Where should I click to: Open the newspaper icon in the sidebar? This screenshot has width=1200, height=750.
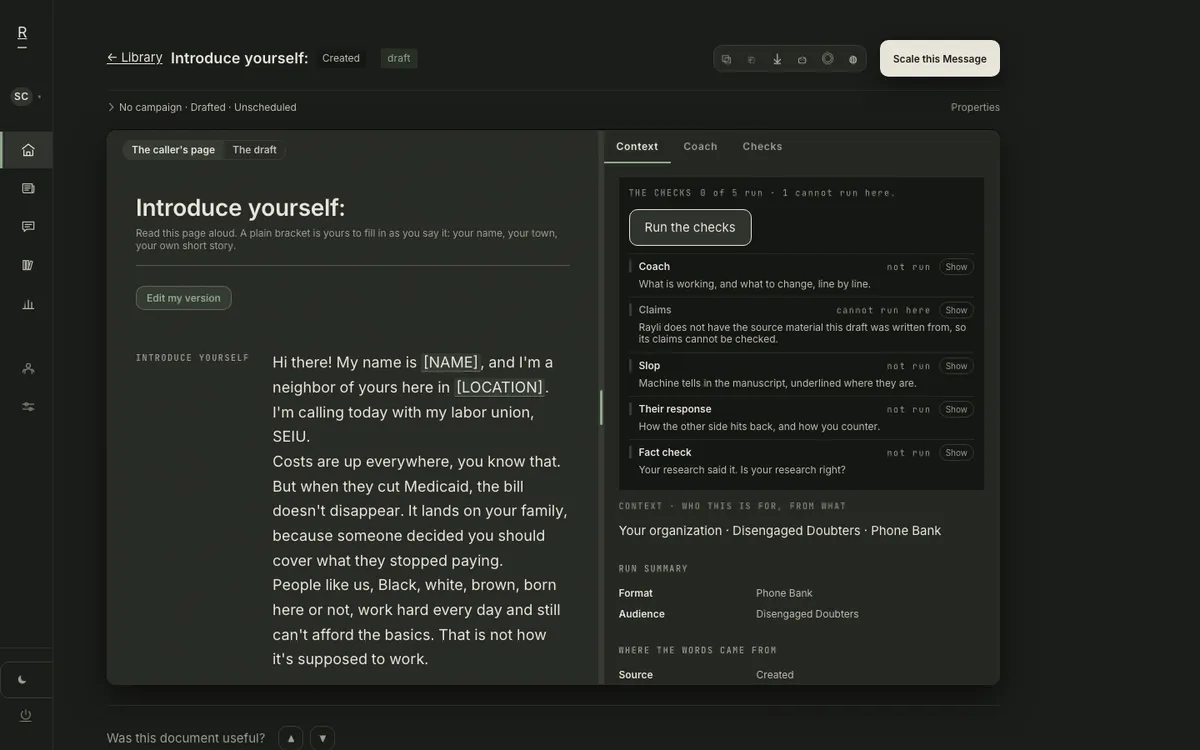(28, 188)
